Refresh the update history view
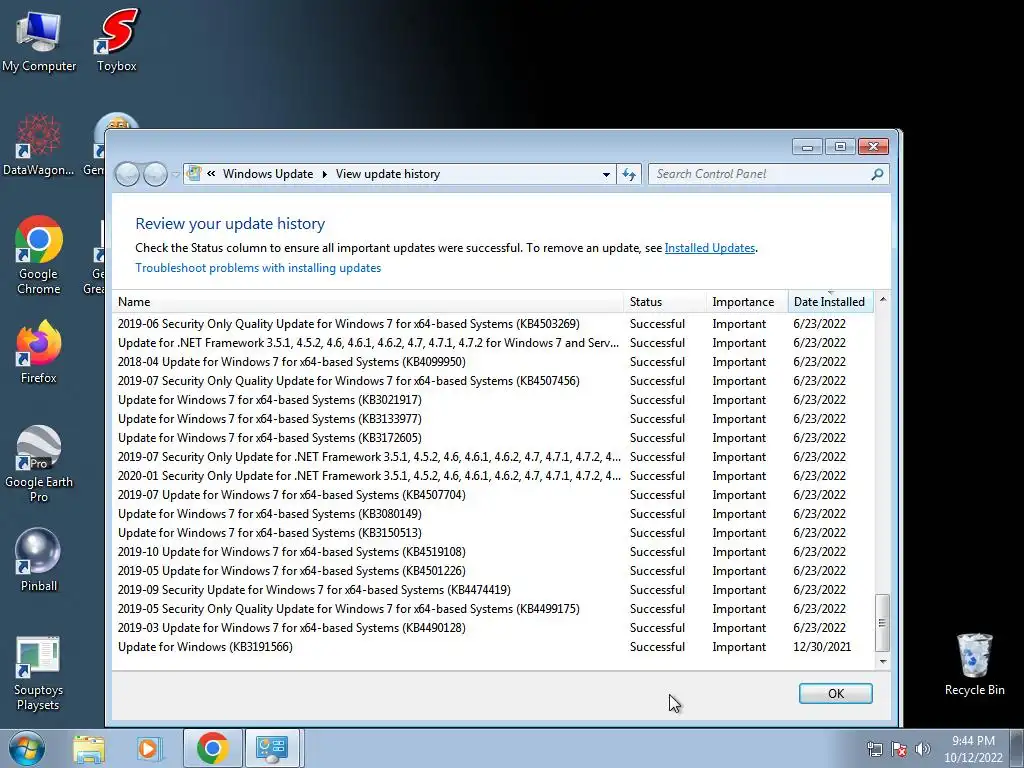 point(629,174)
